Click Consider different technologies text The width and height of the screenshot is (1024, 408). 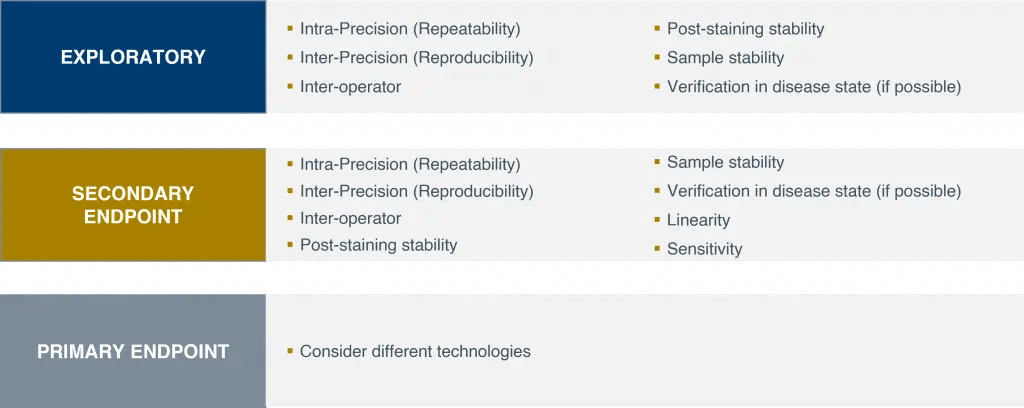click(x=415, y=351)
